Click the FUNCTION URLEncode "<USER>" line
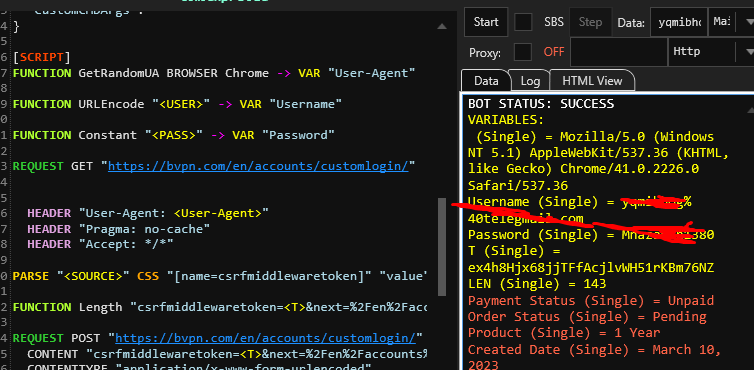The width and height of the screenshot is (754, 370). (177, 104)
